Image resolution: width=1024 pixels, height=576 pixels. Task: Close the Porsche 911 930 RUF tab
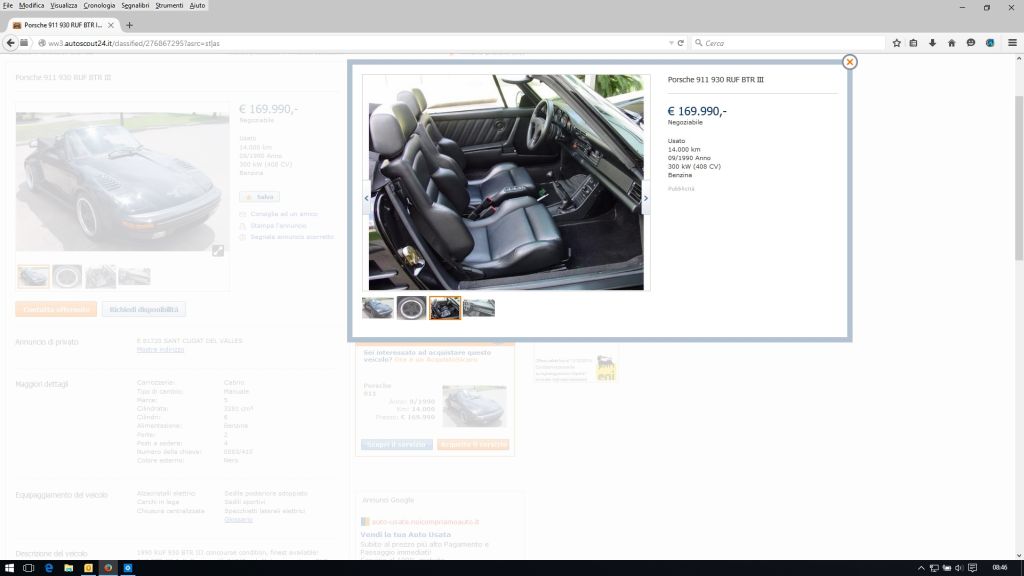coord(110,25)
